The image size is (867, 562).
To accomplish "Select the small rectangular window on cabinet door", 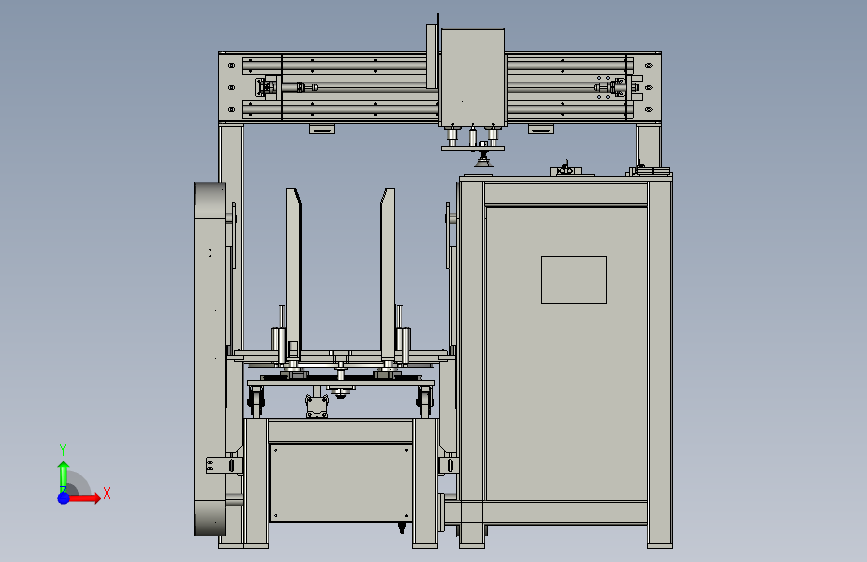I will click(x=573, y=280).
